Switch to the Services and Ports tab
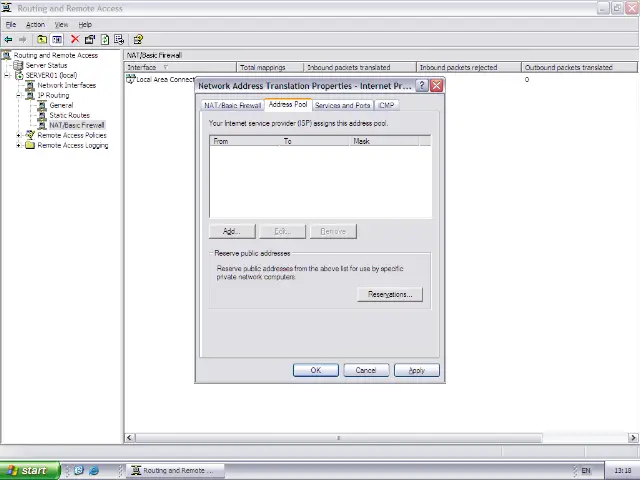 [x=342, y=105]
